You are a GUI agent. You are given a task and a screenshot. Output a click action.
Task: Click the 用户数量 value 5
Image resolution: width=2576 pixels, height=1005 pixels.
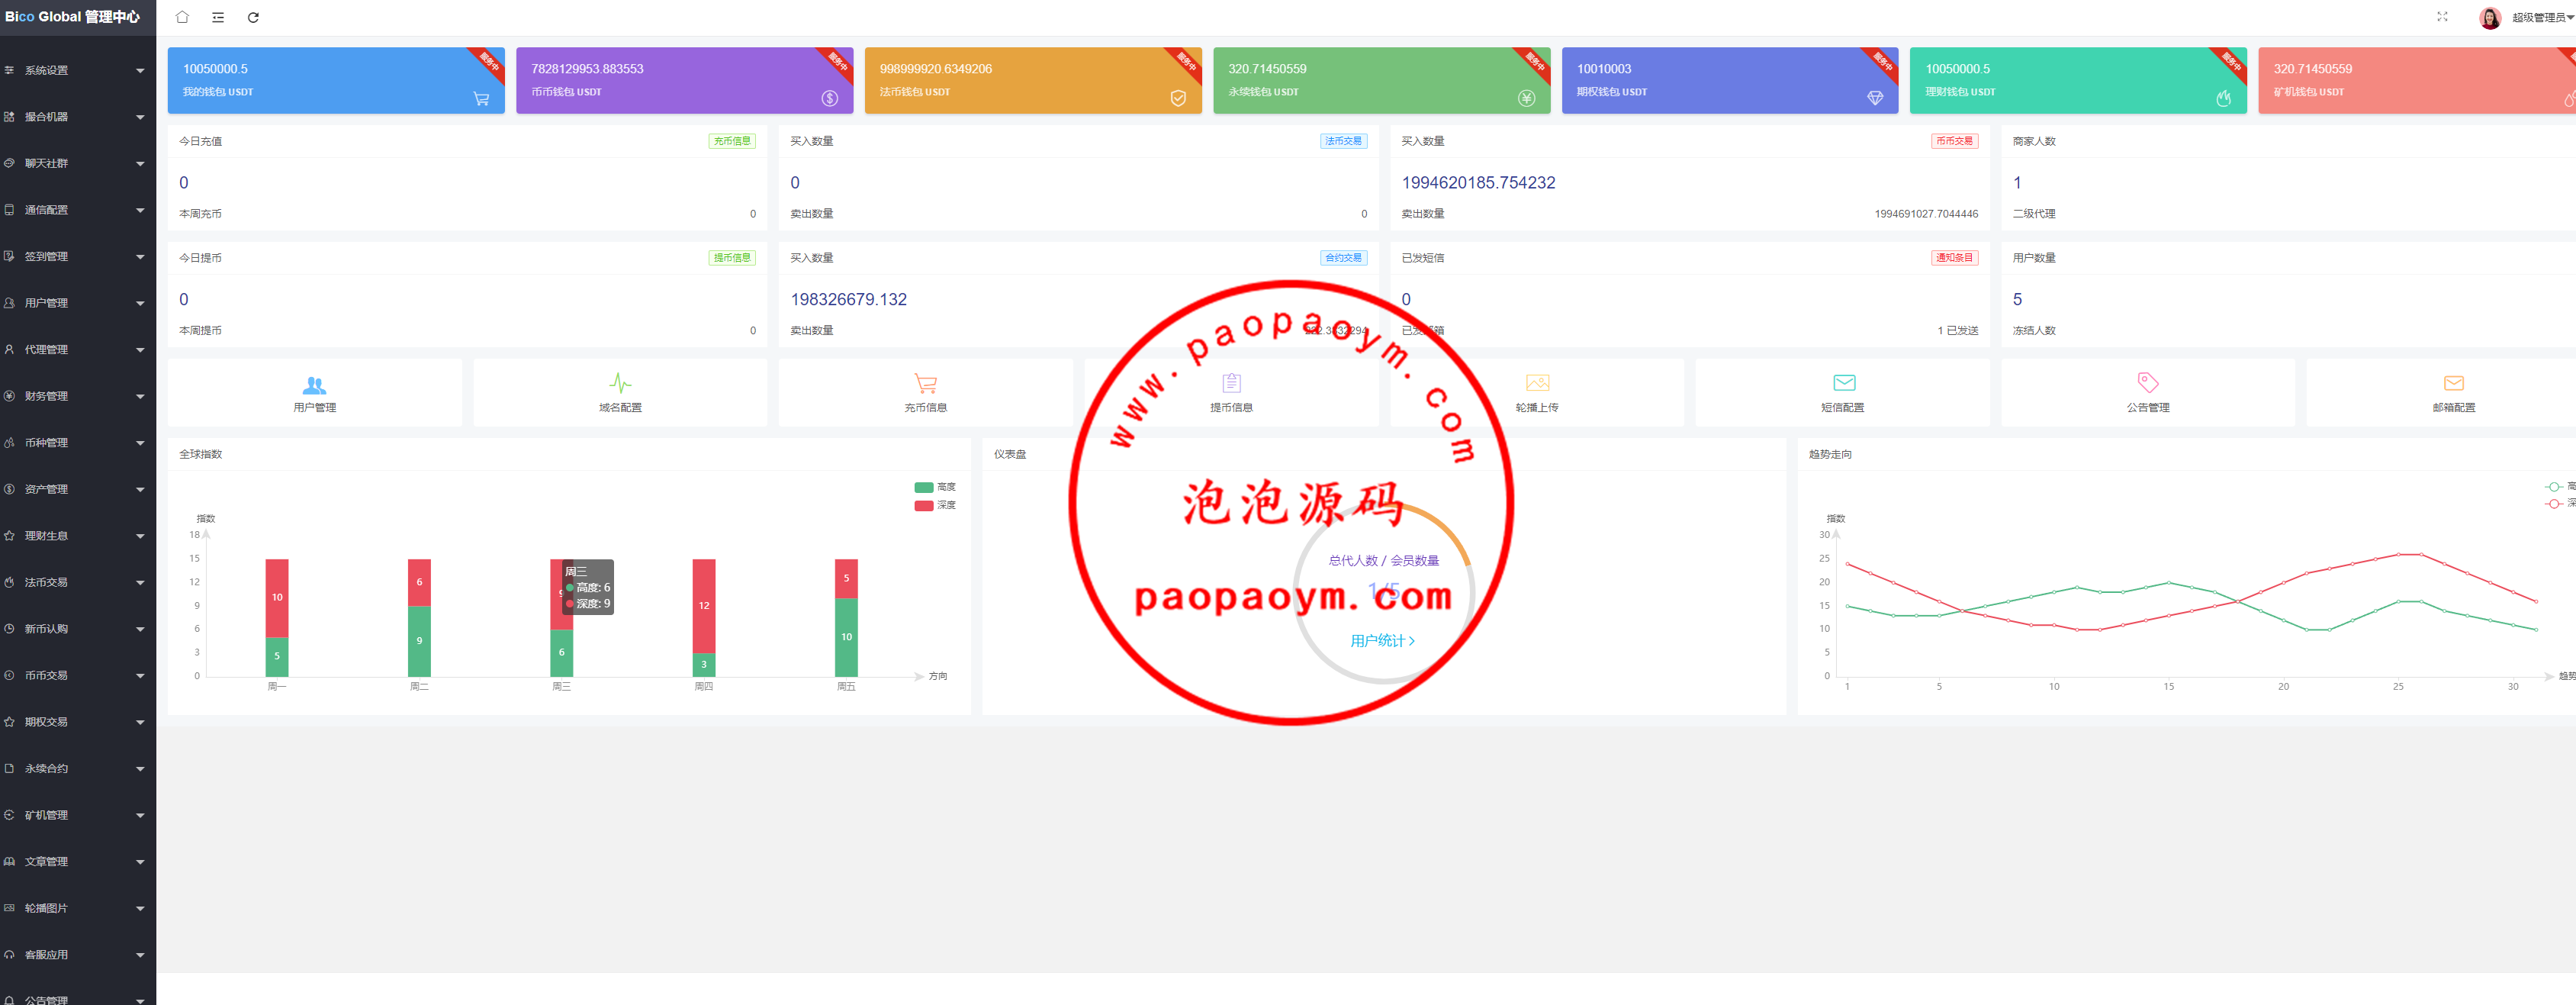(x=2017, y=300)
